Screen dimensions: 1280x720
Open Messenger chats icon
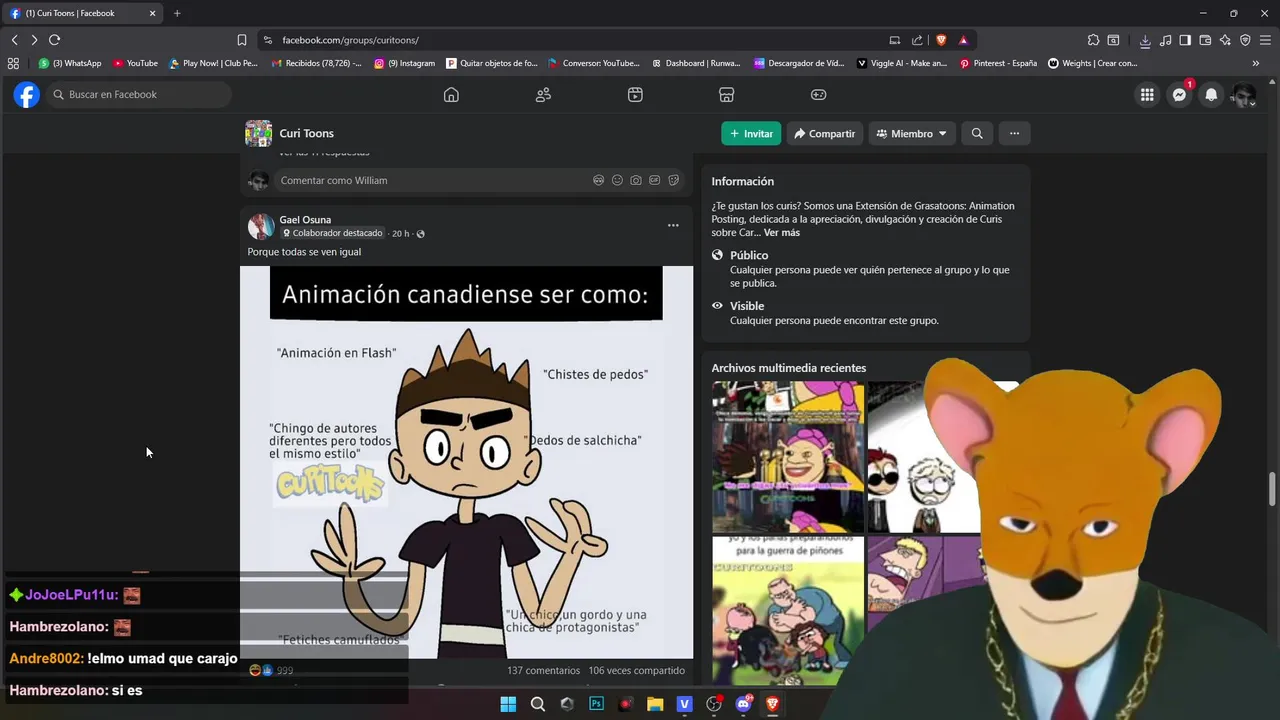pos(1180,94)
